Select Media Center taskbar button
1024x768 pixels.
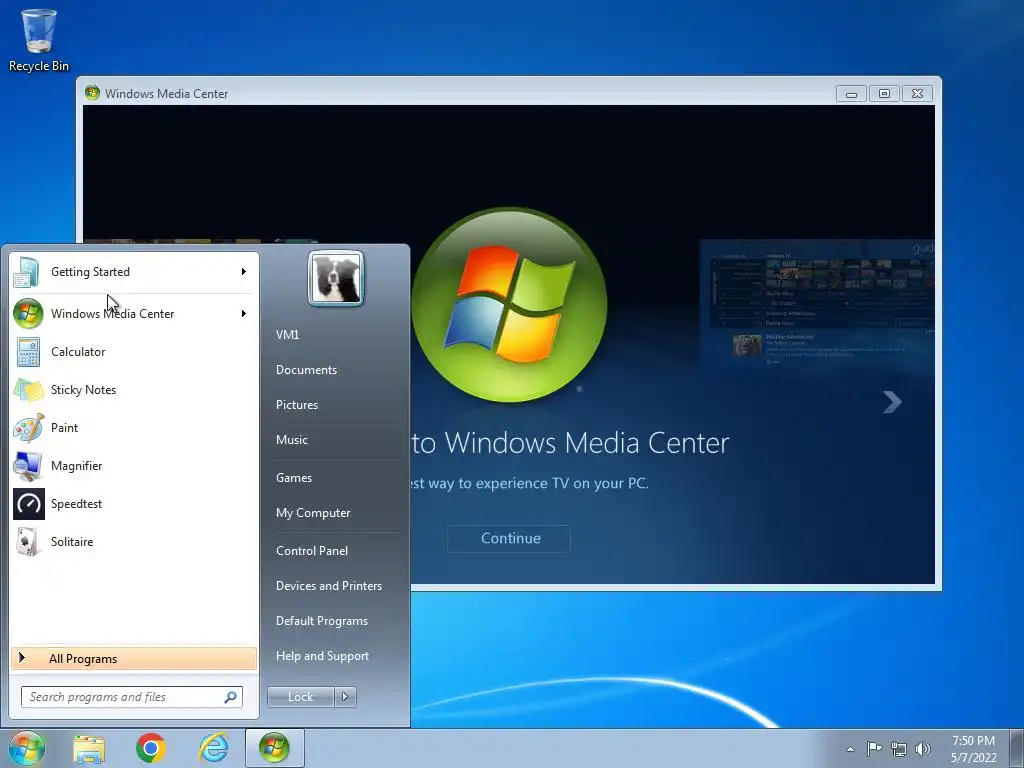274,748
